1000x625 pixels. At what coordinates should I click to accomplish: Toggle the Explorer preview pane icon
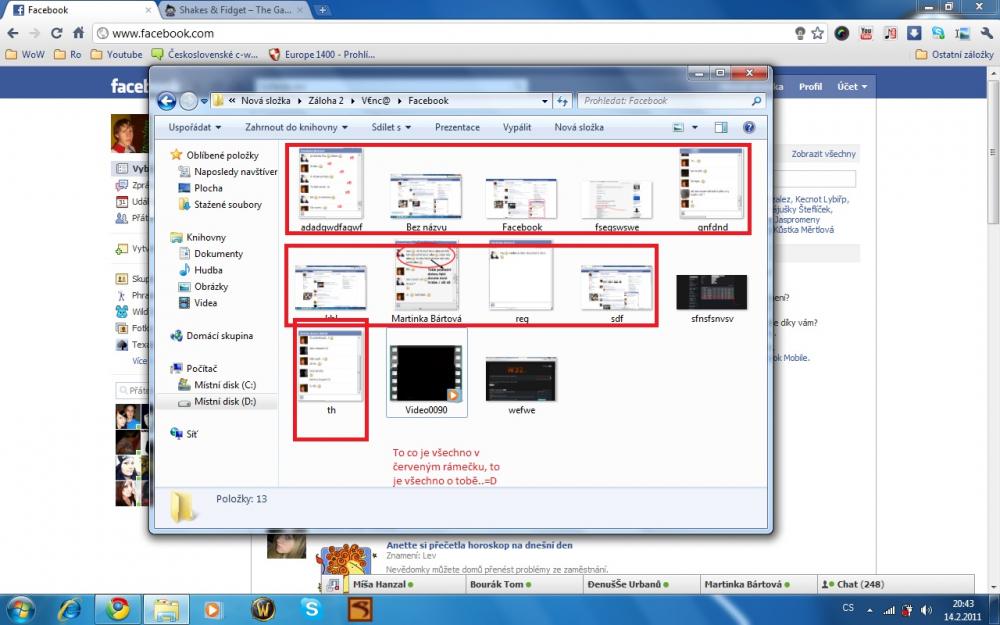coord(721,128)
